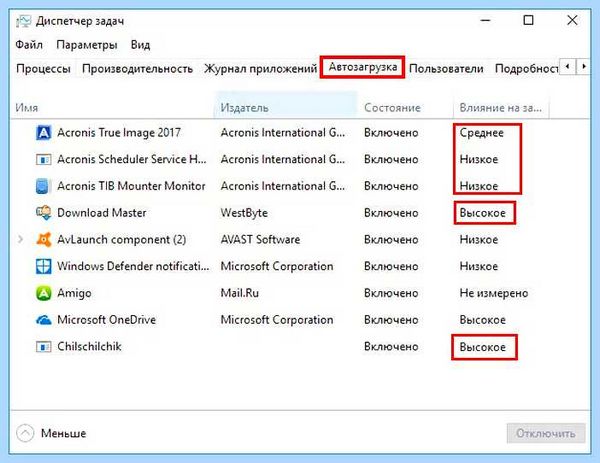Open the Вид menu
This screenshot has width=600, height=463.
coord(140,45)
